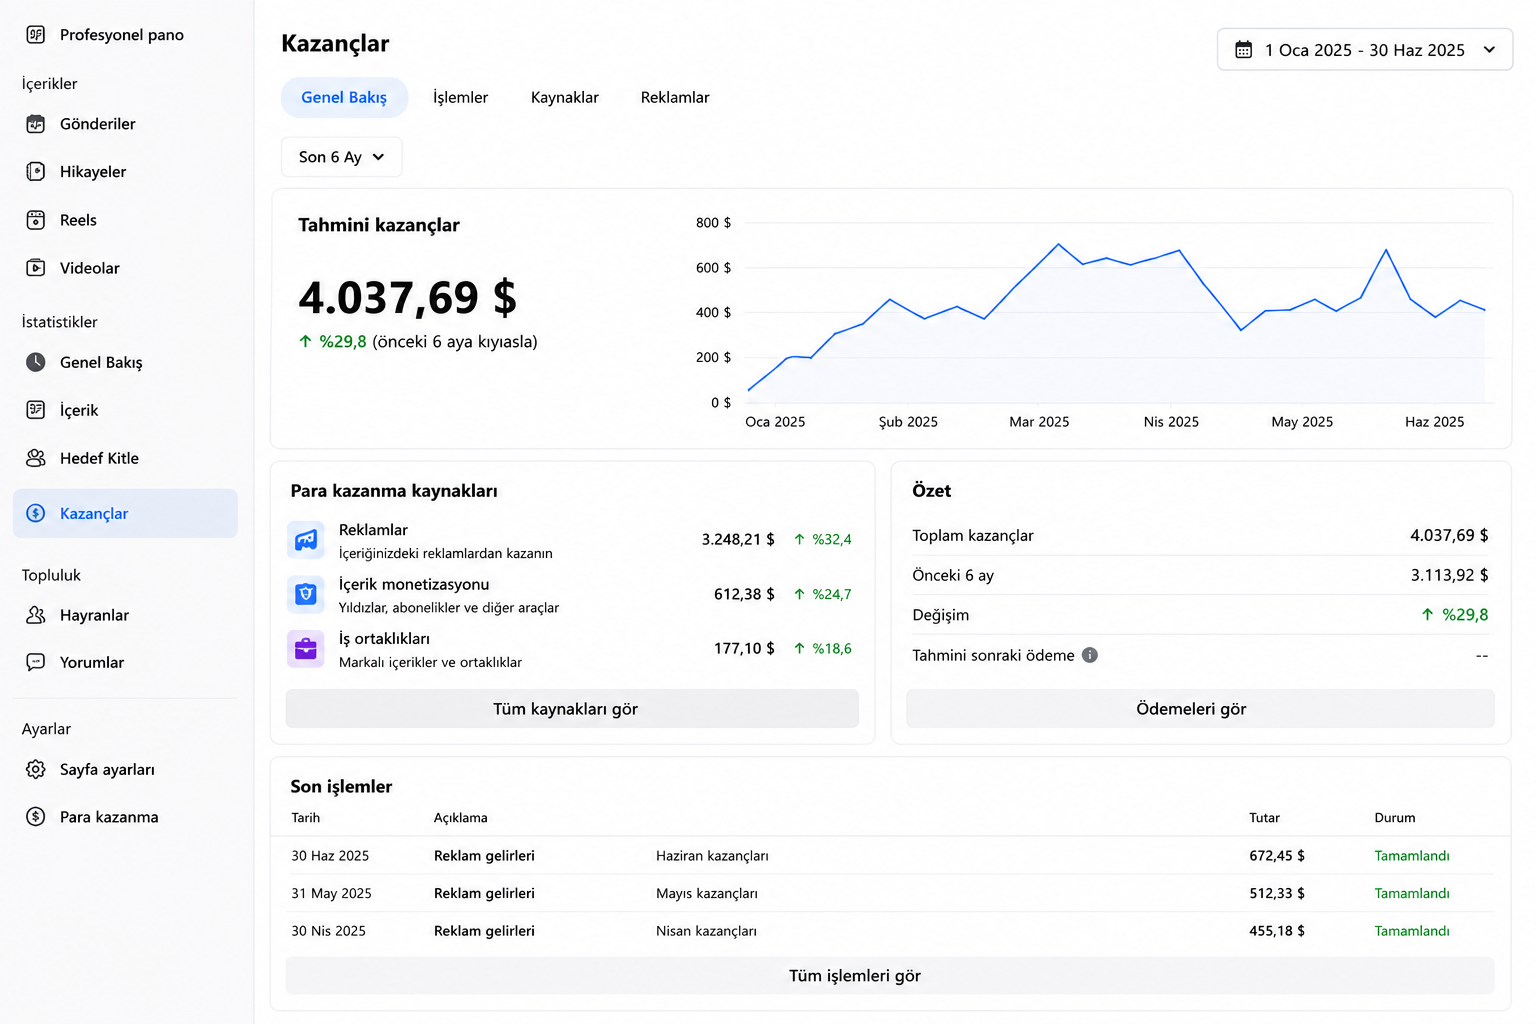
Task: Open Gönderiler from the sidebar icon
Action: point(36,124)
